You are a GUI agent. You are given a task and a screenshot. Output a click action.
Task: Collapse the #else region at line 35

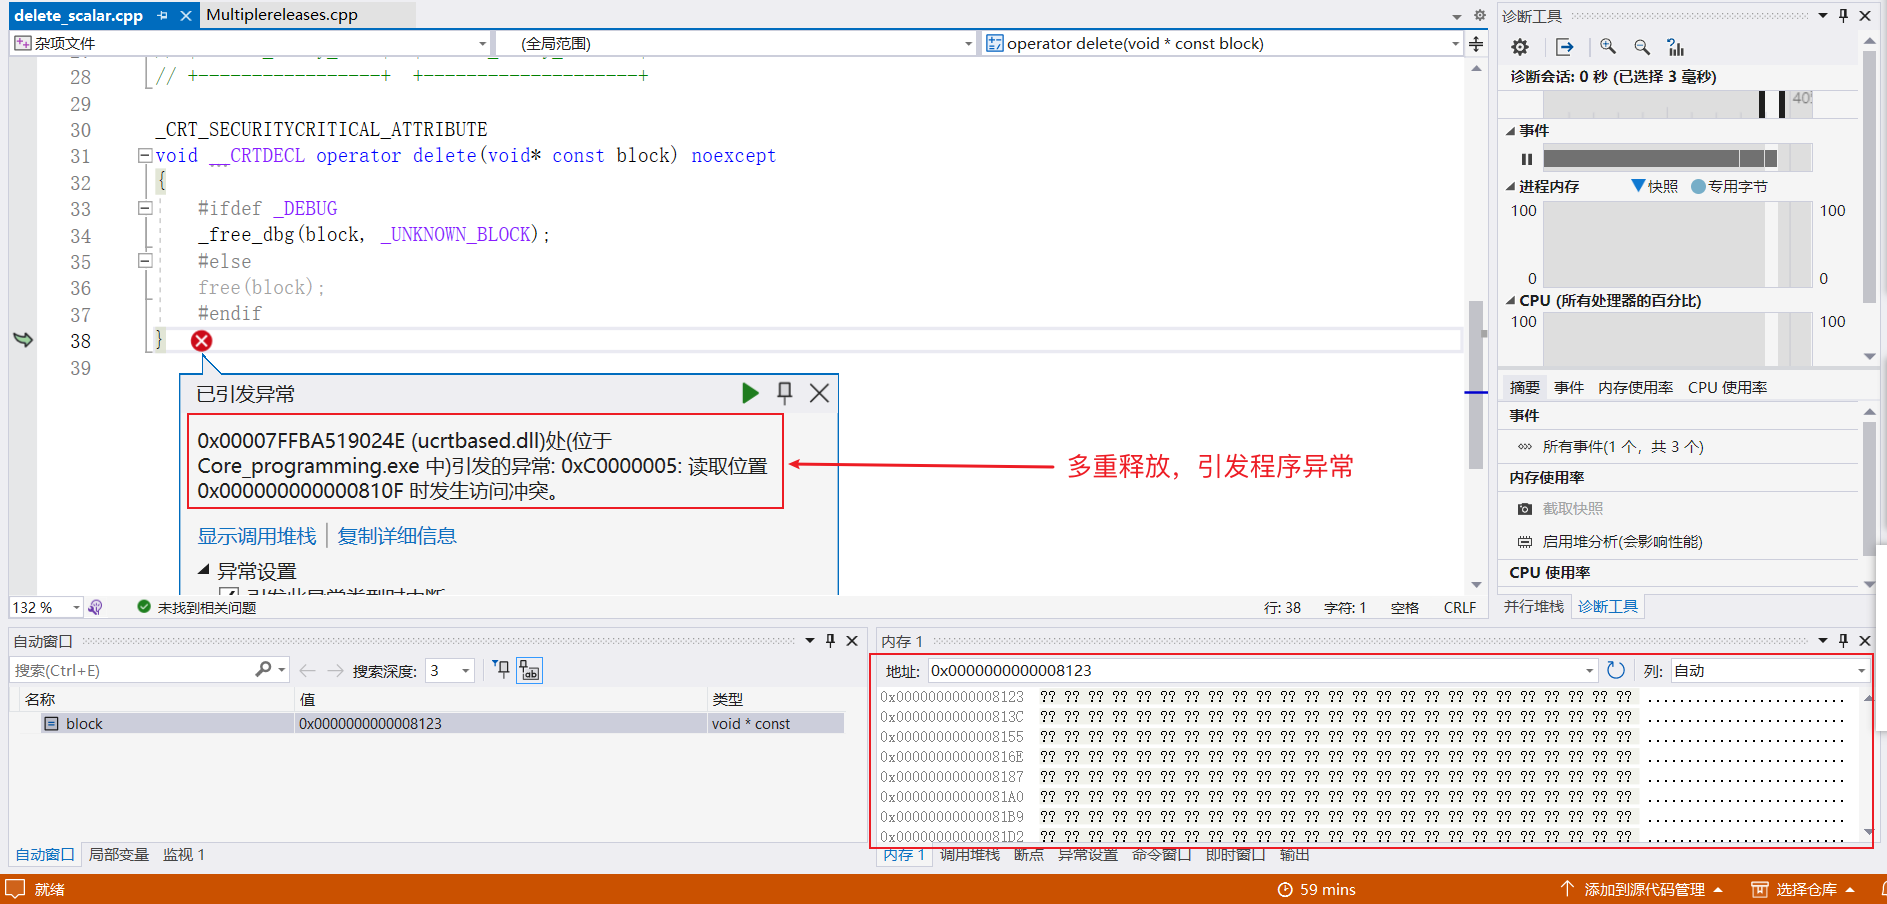pos(145,260)
